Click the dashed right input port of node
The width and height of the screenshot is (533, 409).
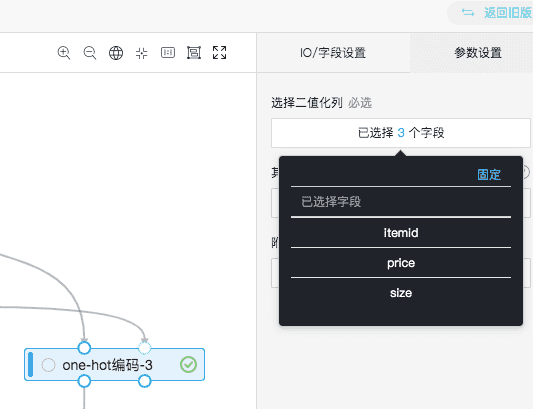pyautogui.click(x=144, y=348)
